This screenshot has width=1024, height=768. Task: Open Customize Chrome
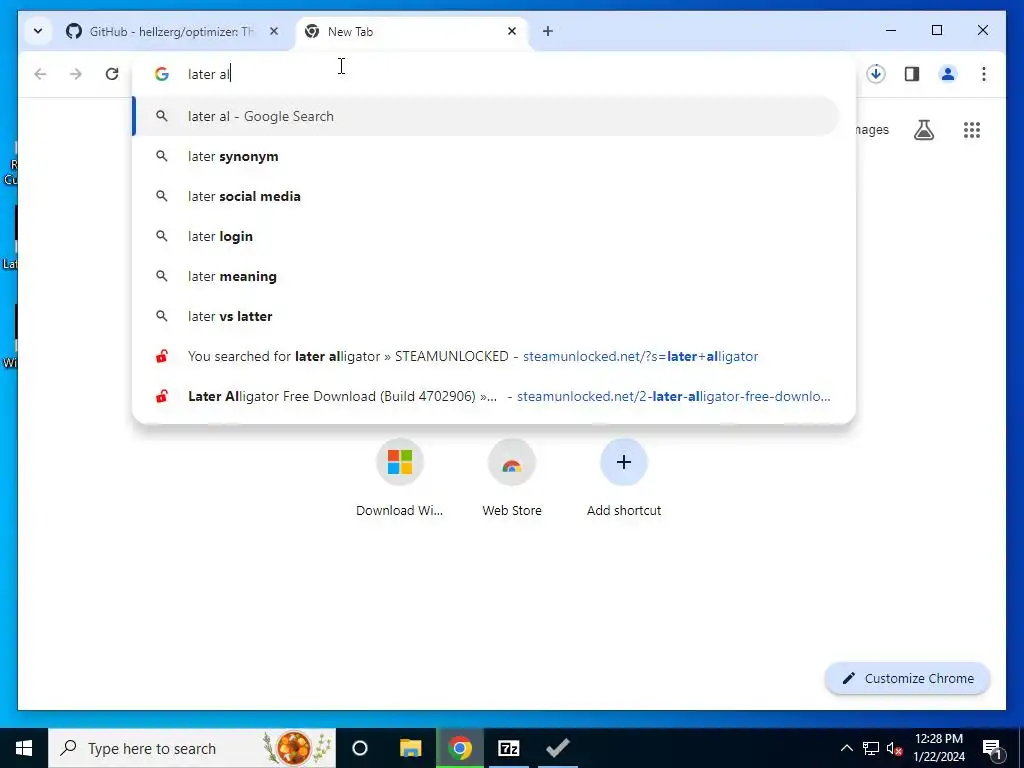coord(908,679)
